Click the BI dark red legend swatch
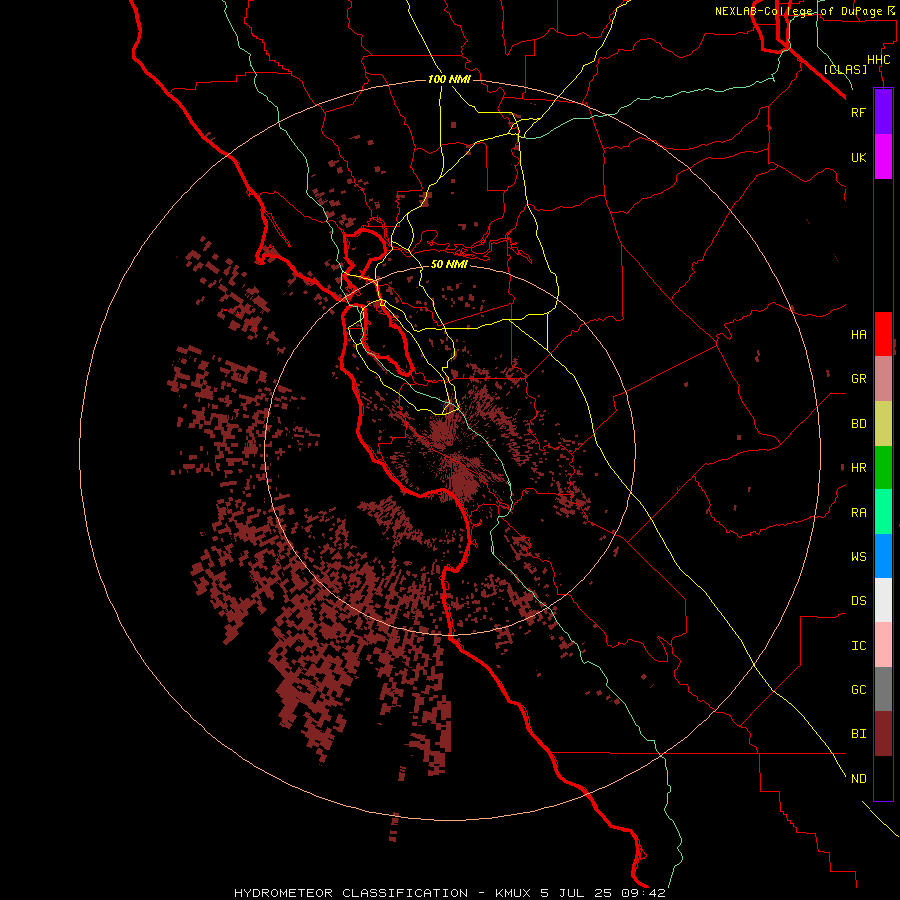The image size is (900, 900). coord(883,734)
